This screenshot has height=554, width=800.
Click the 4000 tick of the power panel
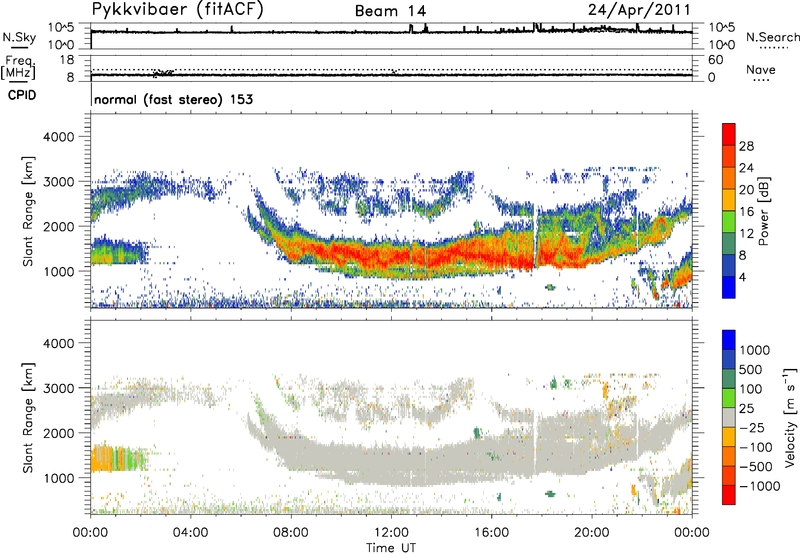coord(58,137)
